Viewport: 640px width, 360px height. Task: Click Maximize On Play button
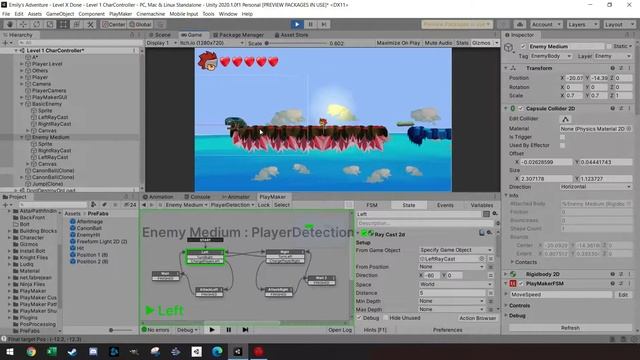coord(398,43)
